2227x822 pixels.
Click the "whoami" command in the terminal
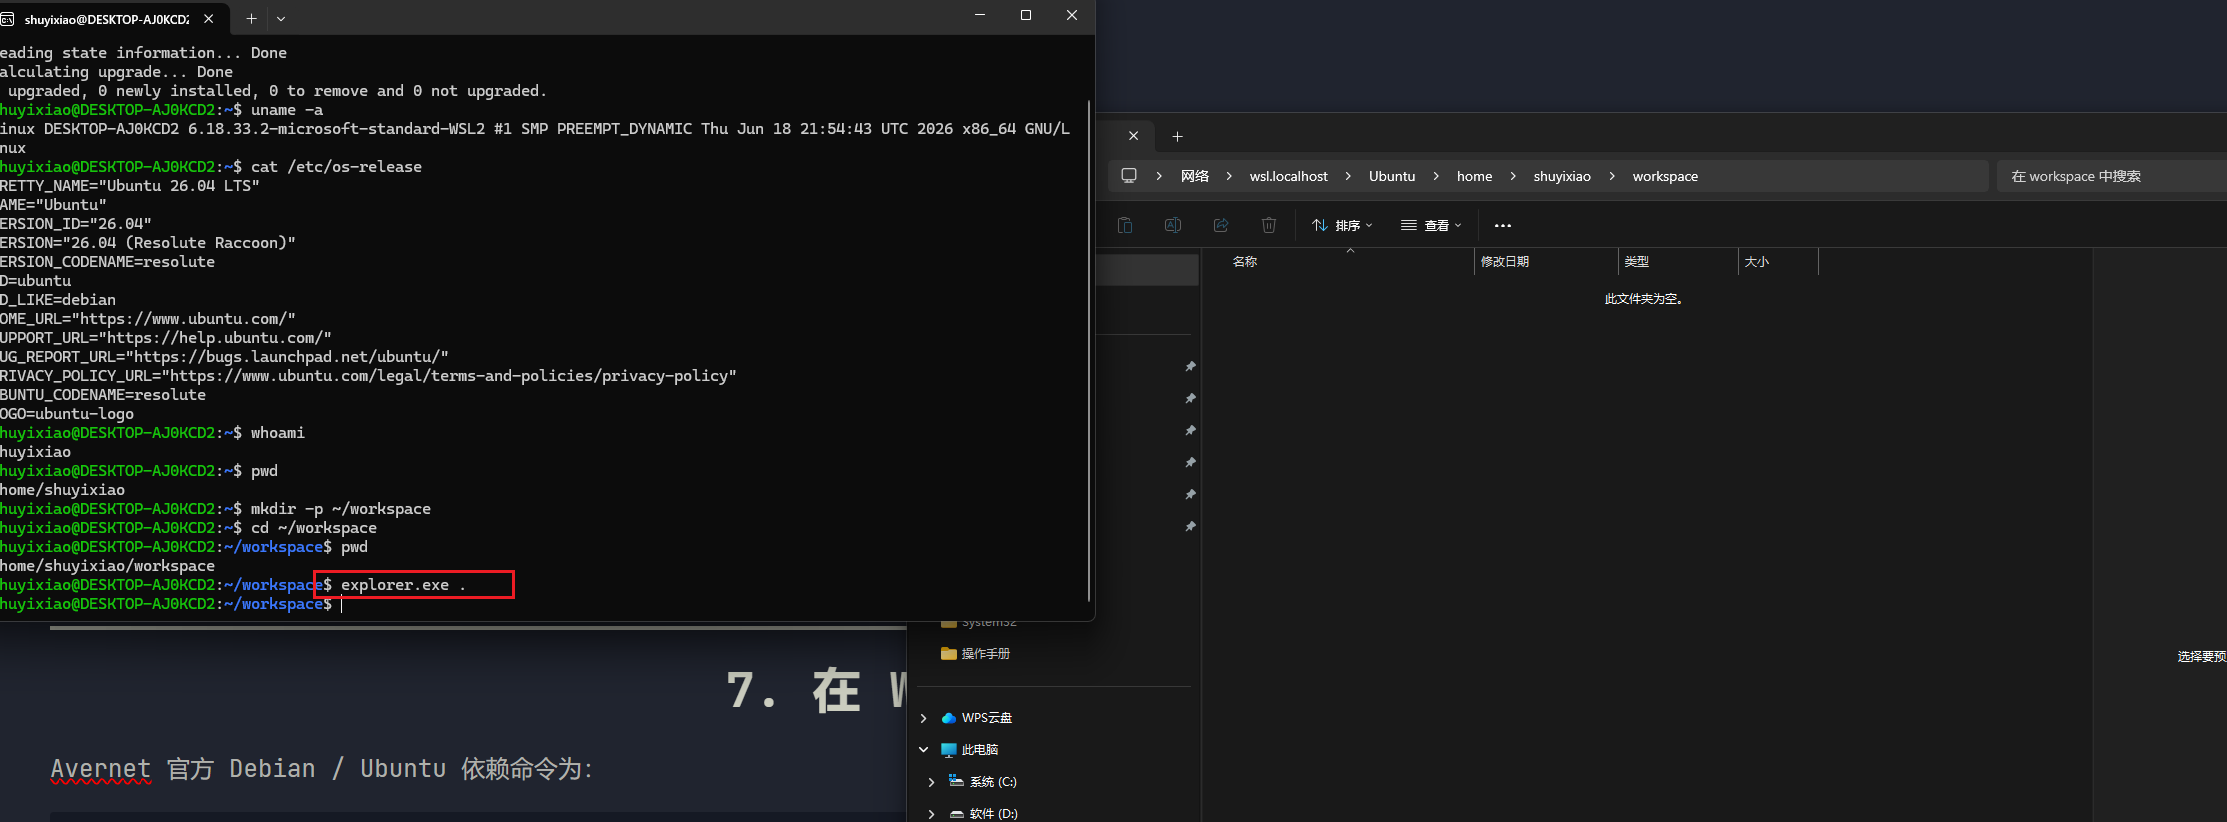coord(278,433)
